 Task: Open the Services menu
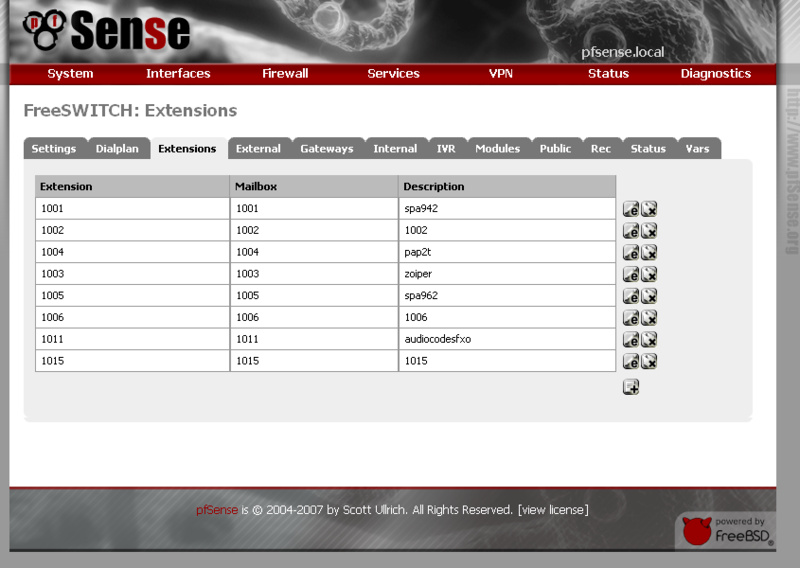click(393, 73)
